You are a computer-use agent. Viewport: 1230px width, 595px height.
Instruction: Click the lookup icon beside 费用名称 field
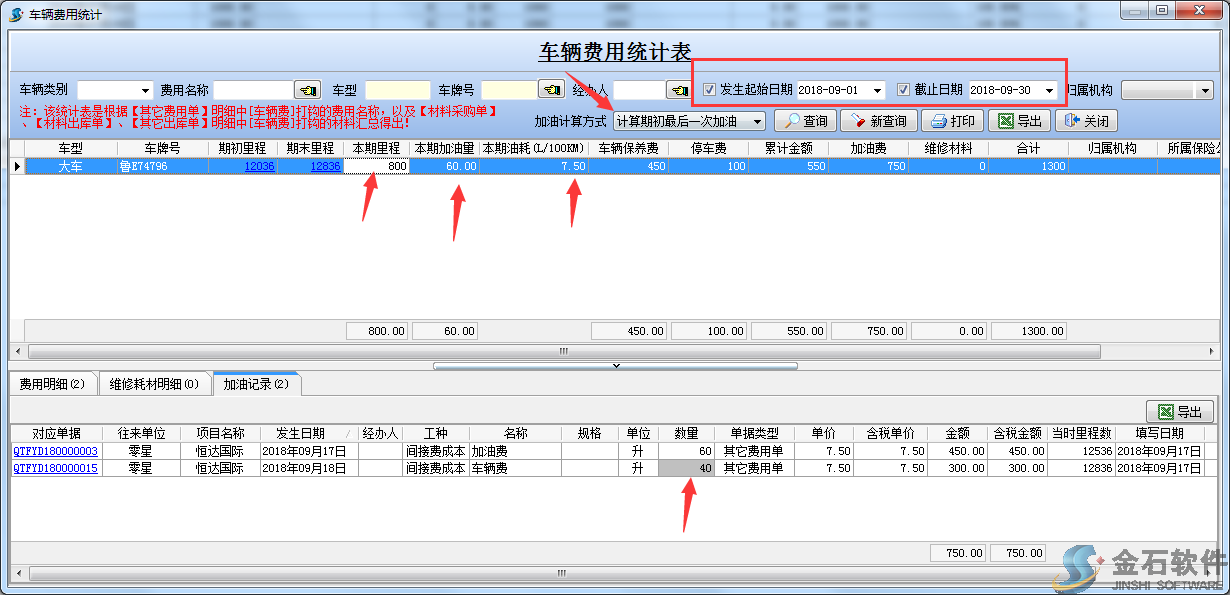[306, 89]
